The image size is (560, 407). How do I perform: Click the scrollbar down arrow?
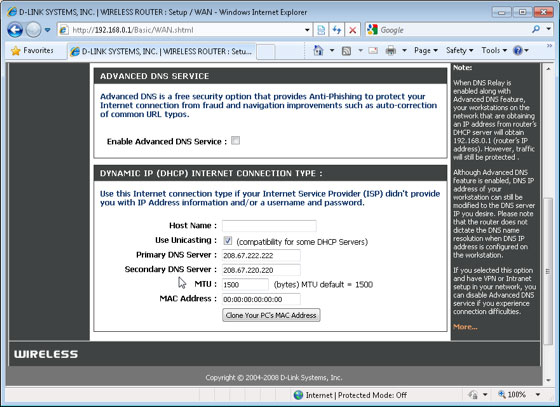point(548,380)
